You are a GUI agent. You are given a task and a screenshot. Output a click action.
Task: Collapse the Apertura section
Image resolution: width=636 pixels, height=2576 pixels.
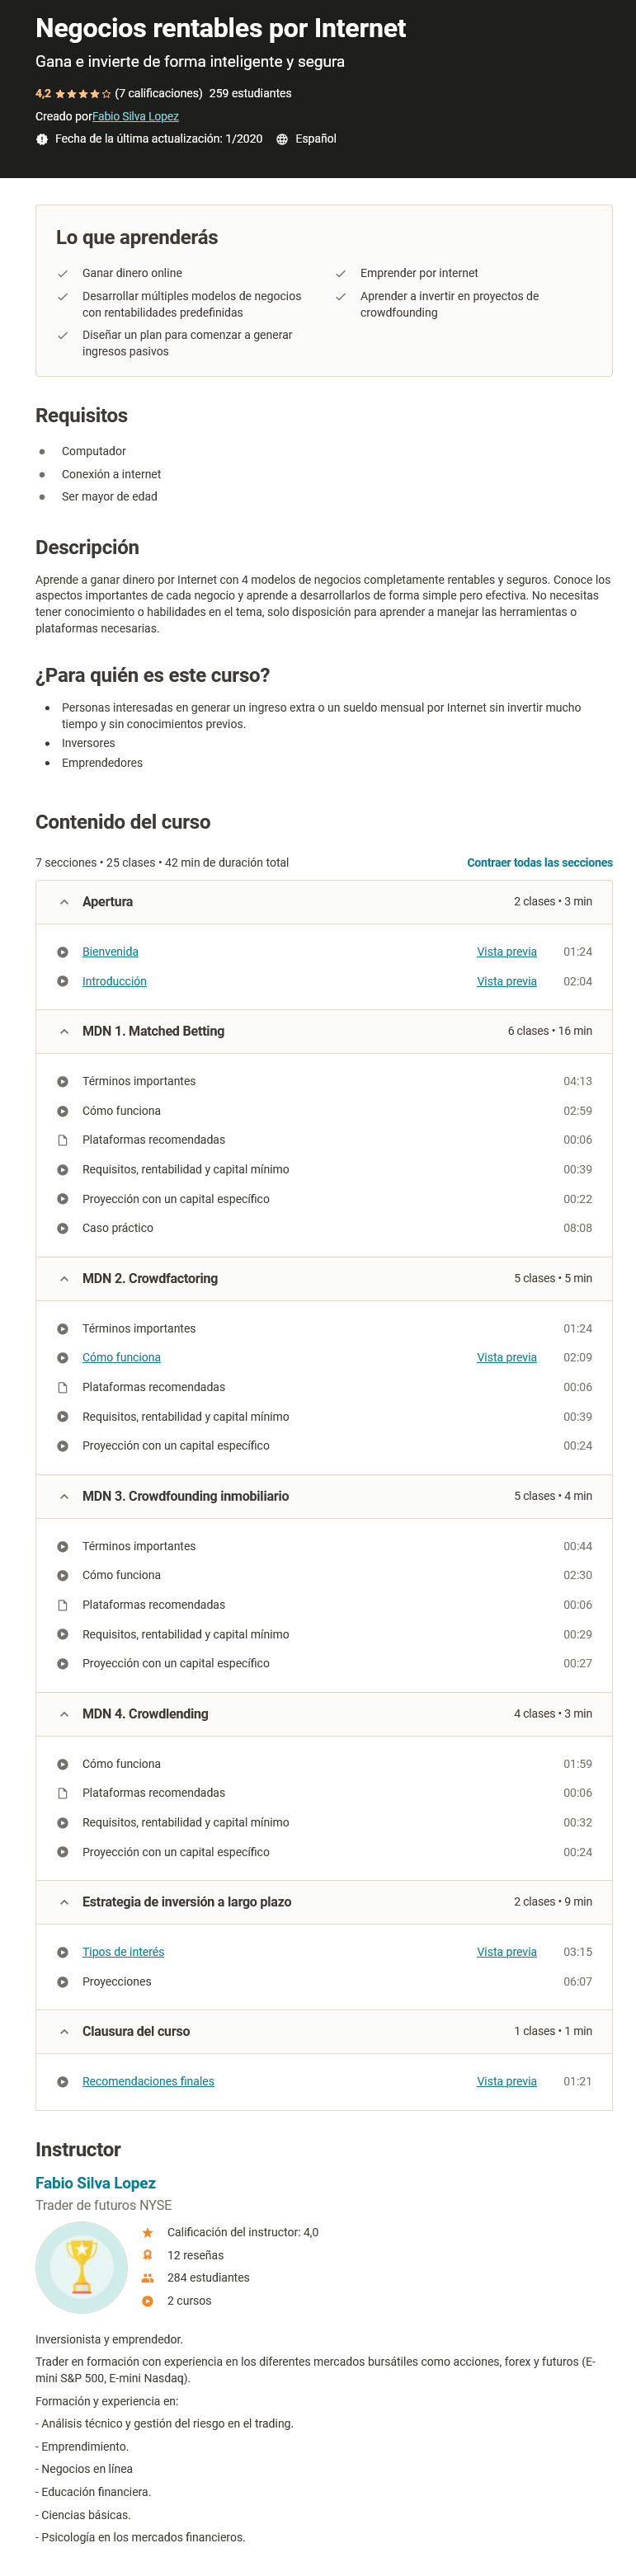pos(64,902)
